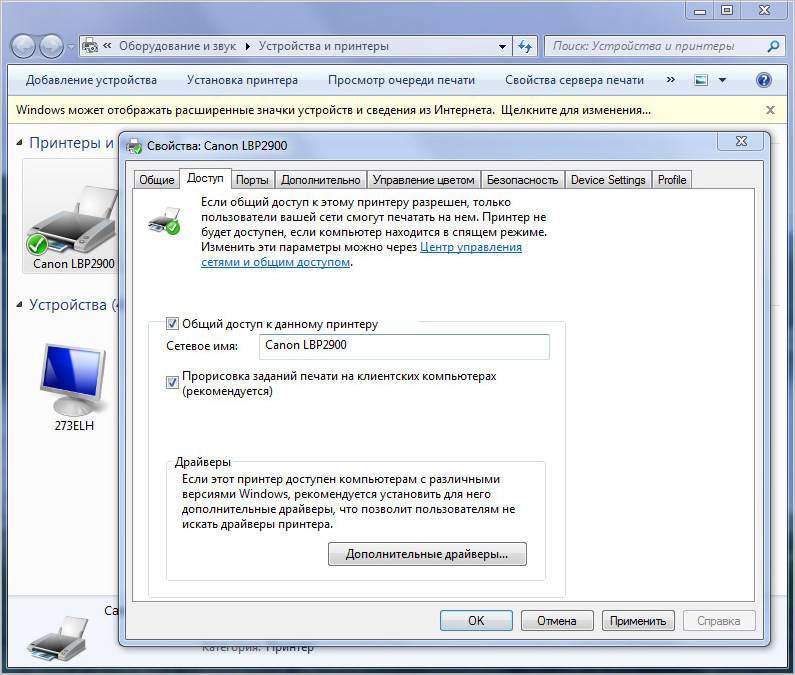Click Устройства и принтеры breadcrumb
795x675 pixels.
click(323, 46)
